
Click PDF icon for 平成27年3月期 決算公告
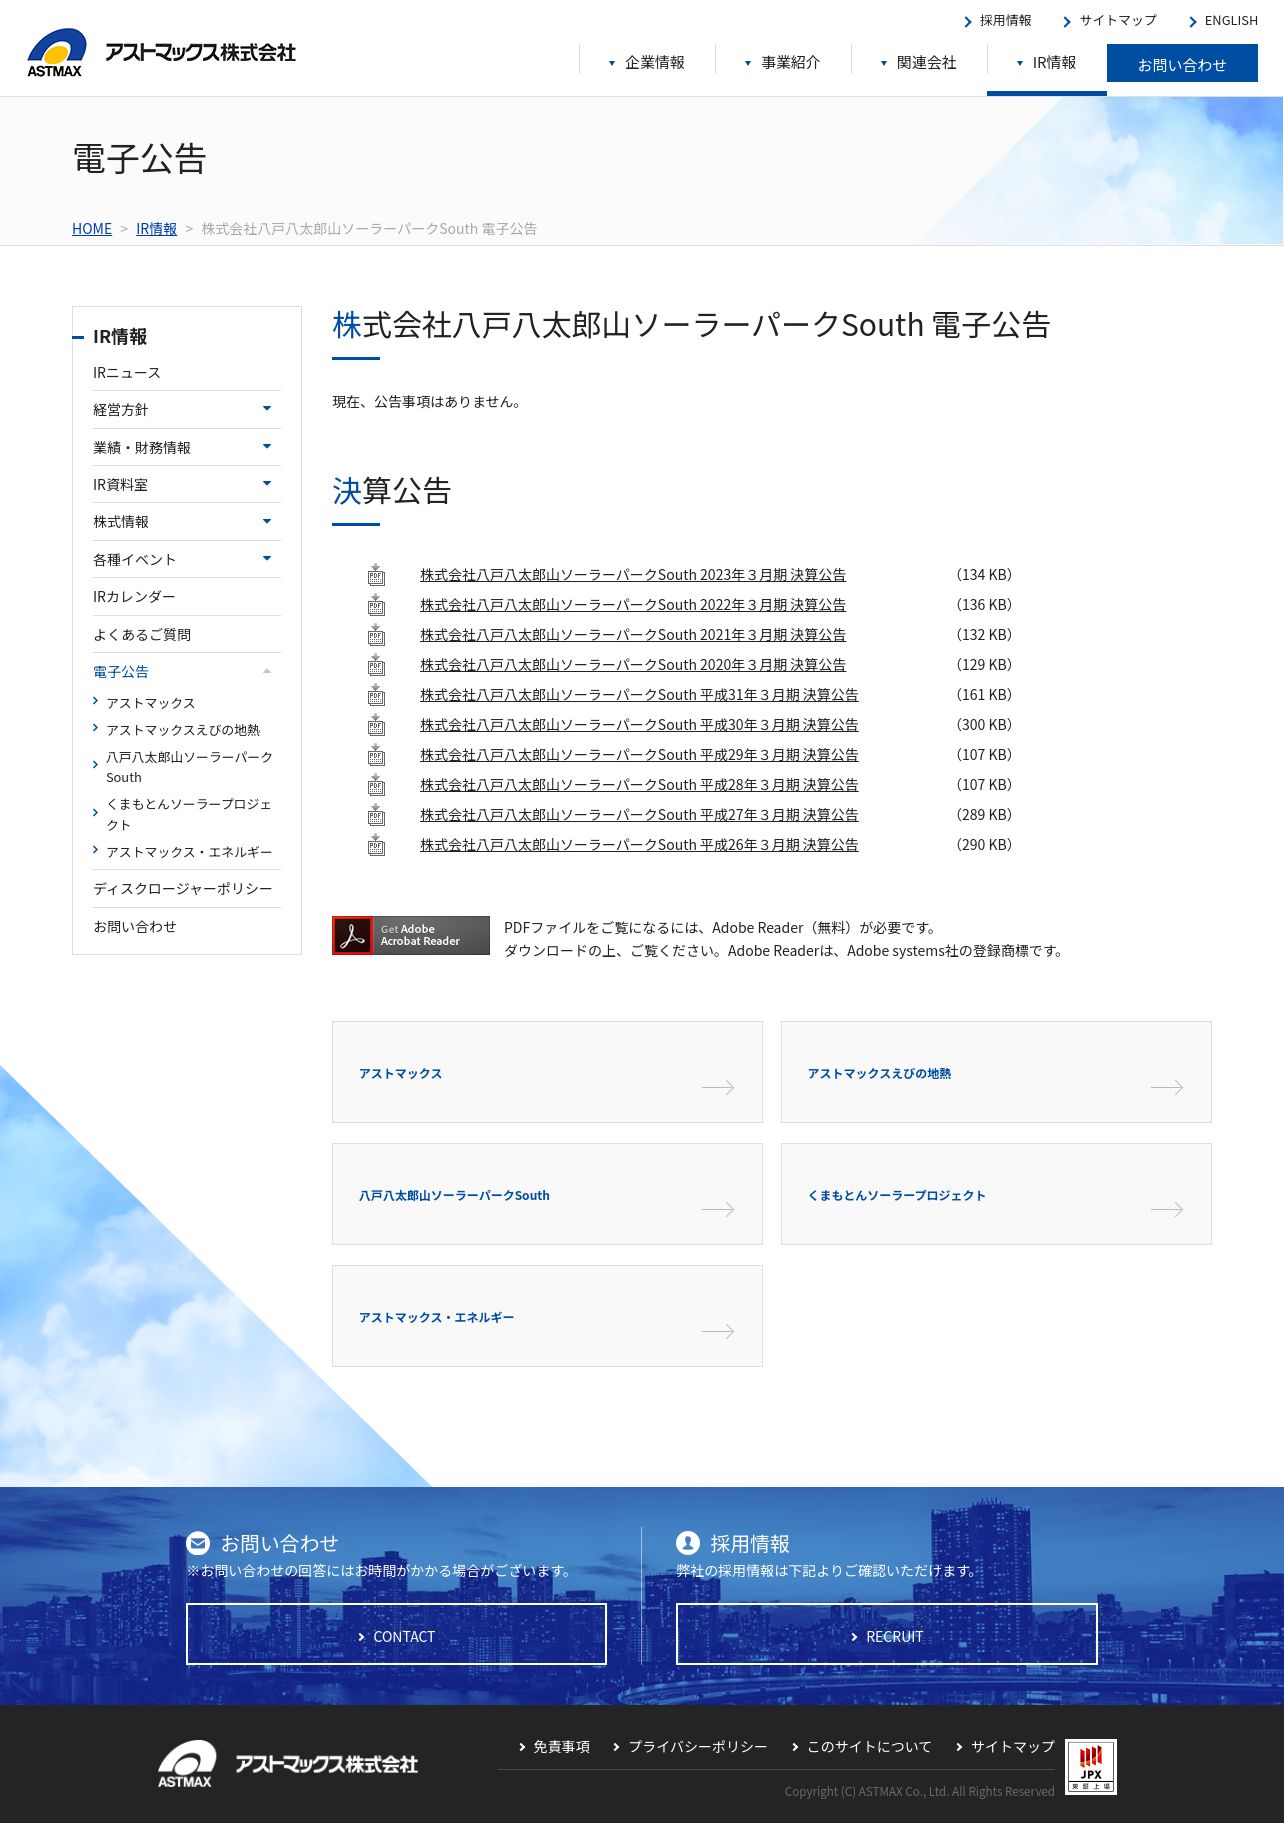[x=376, y=815]
